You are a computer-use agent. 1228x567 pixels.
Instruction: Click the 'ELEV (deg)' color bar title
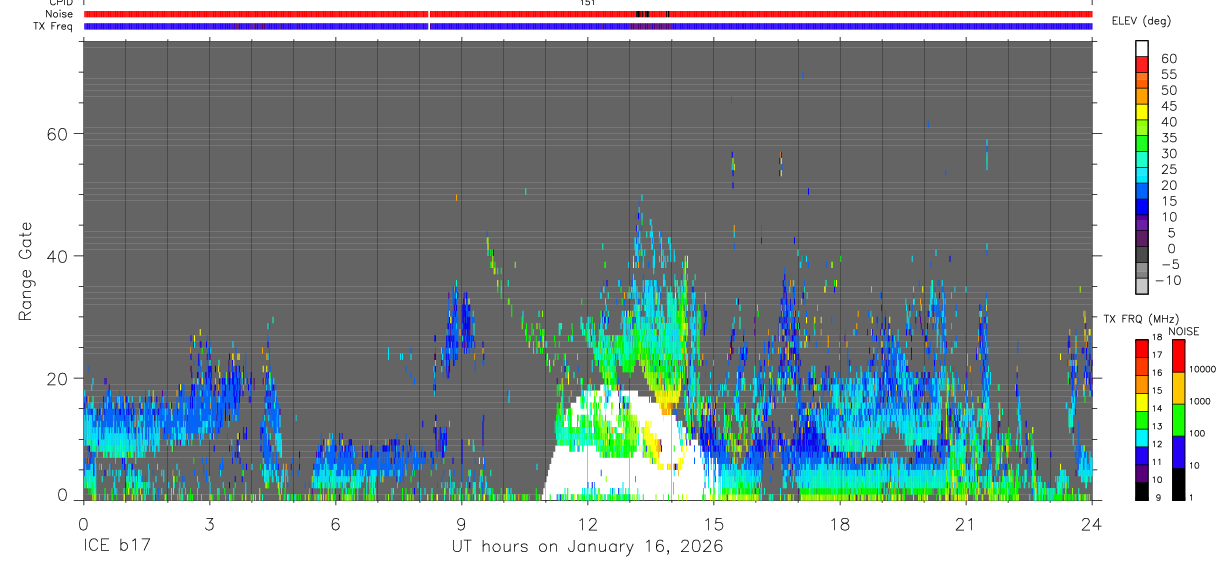[x=1141, y=21]
